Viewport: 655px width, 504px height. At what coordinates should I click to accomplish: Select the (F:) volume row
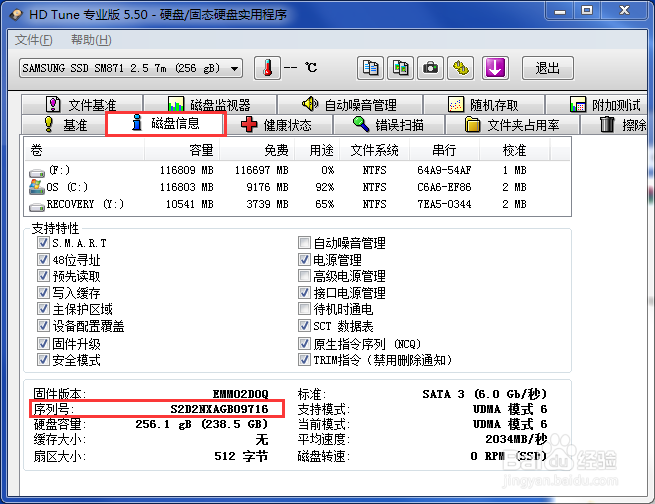pyautogui.click(x=297, y=170)
